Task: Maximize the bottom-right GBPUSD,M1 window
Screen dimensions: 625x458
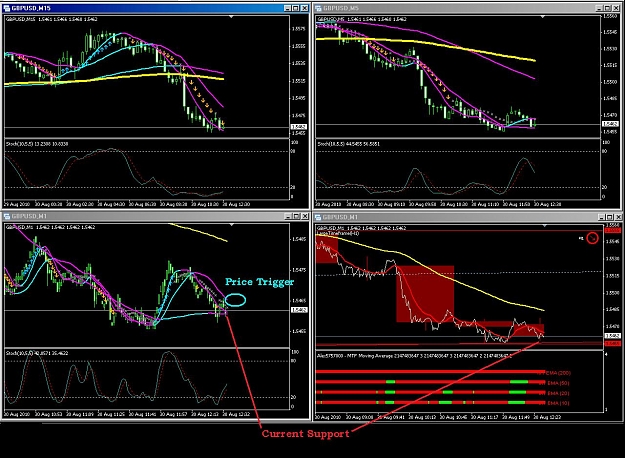Action: pos(609,217)
